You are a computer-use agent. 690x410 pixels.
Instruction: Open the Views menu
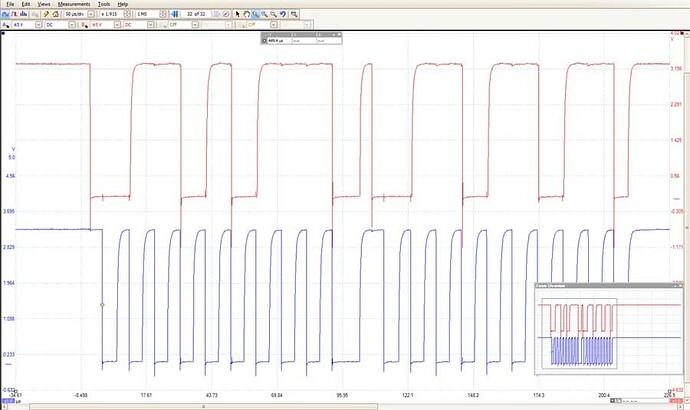tap(44, 4)
